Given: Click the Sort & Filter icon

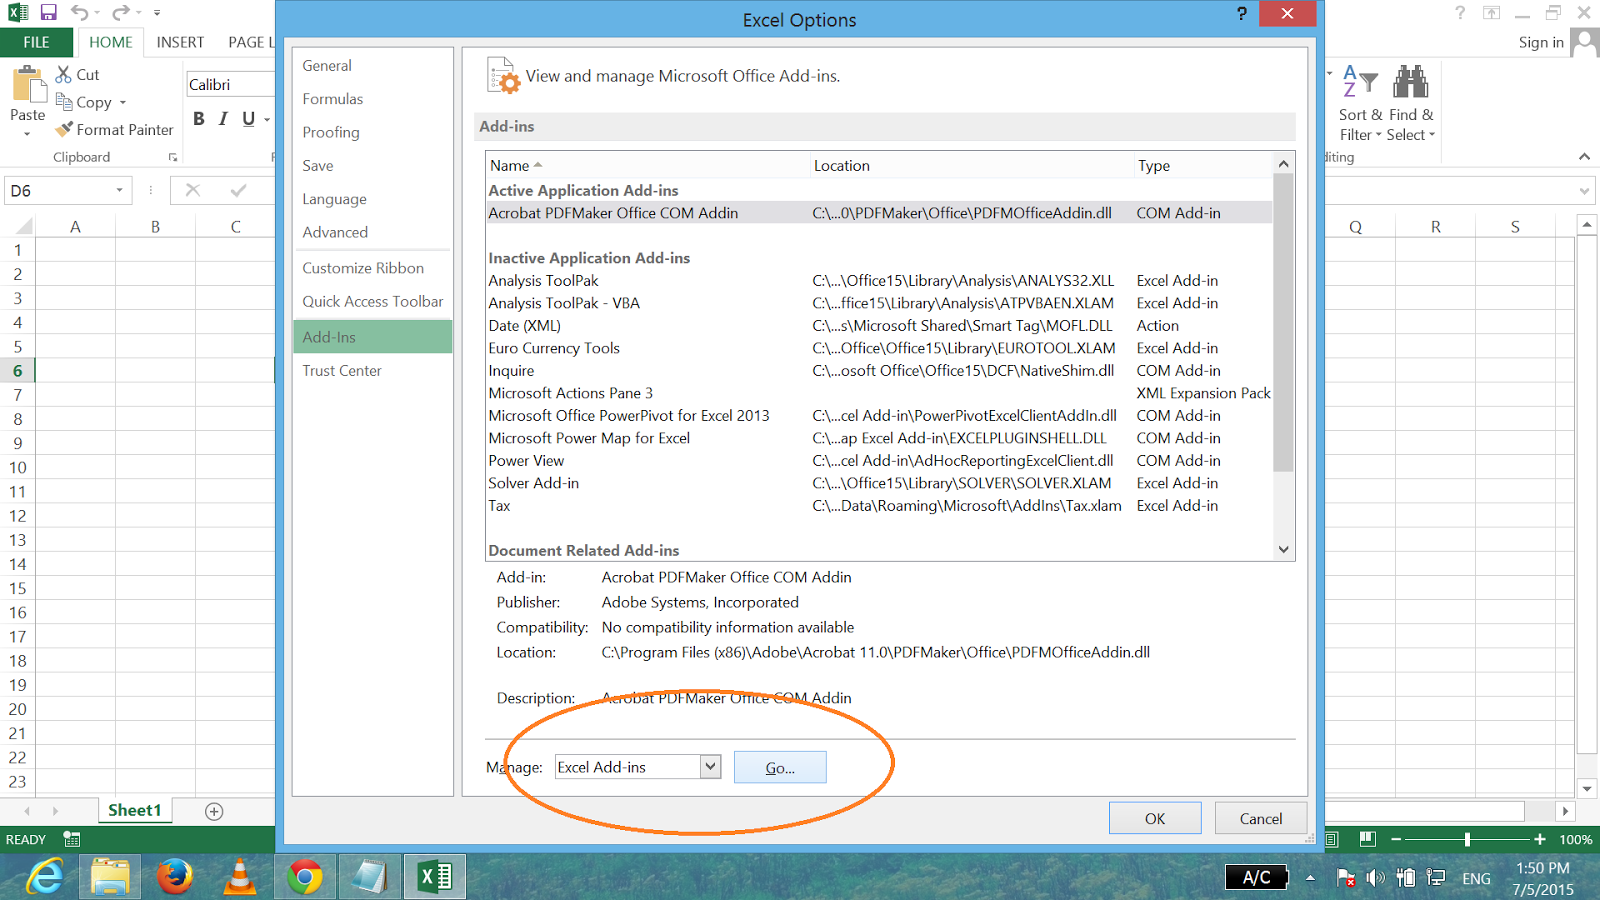Looking at the screenshot, I should click(x=1360, y=81).
